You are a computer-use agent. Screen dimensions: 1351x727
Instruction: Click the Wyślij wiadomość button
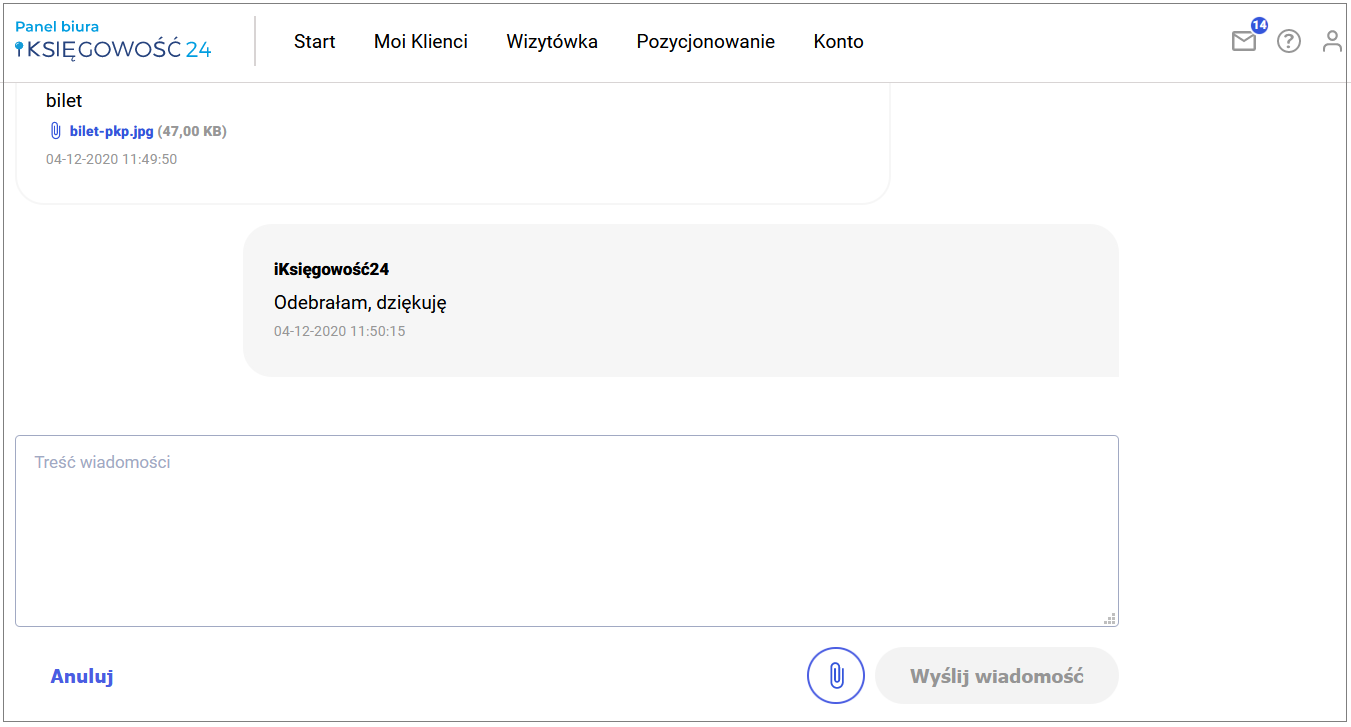[x=996, y=676]
